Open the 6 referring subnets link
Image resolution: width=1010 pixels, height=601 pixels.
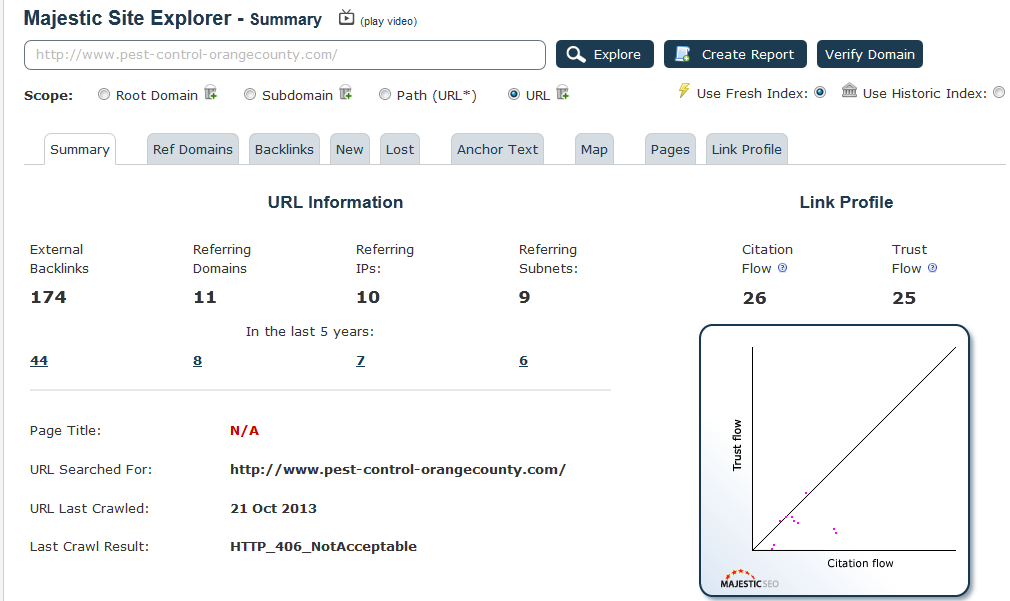click(x=523, y=361)
